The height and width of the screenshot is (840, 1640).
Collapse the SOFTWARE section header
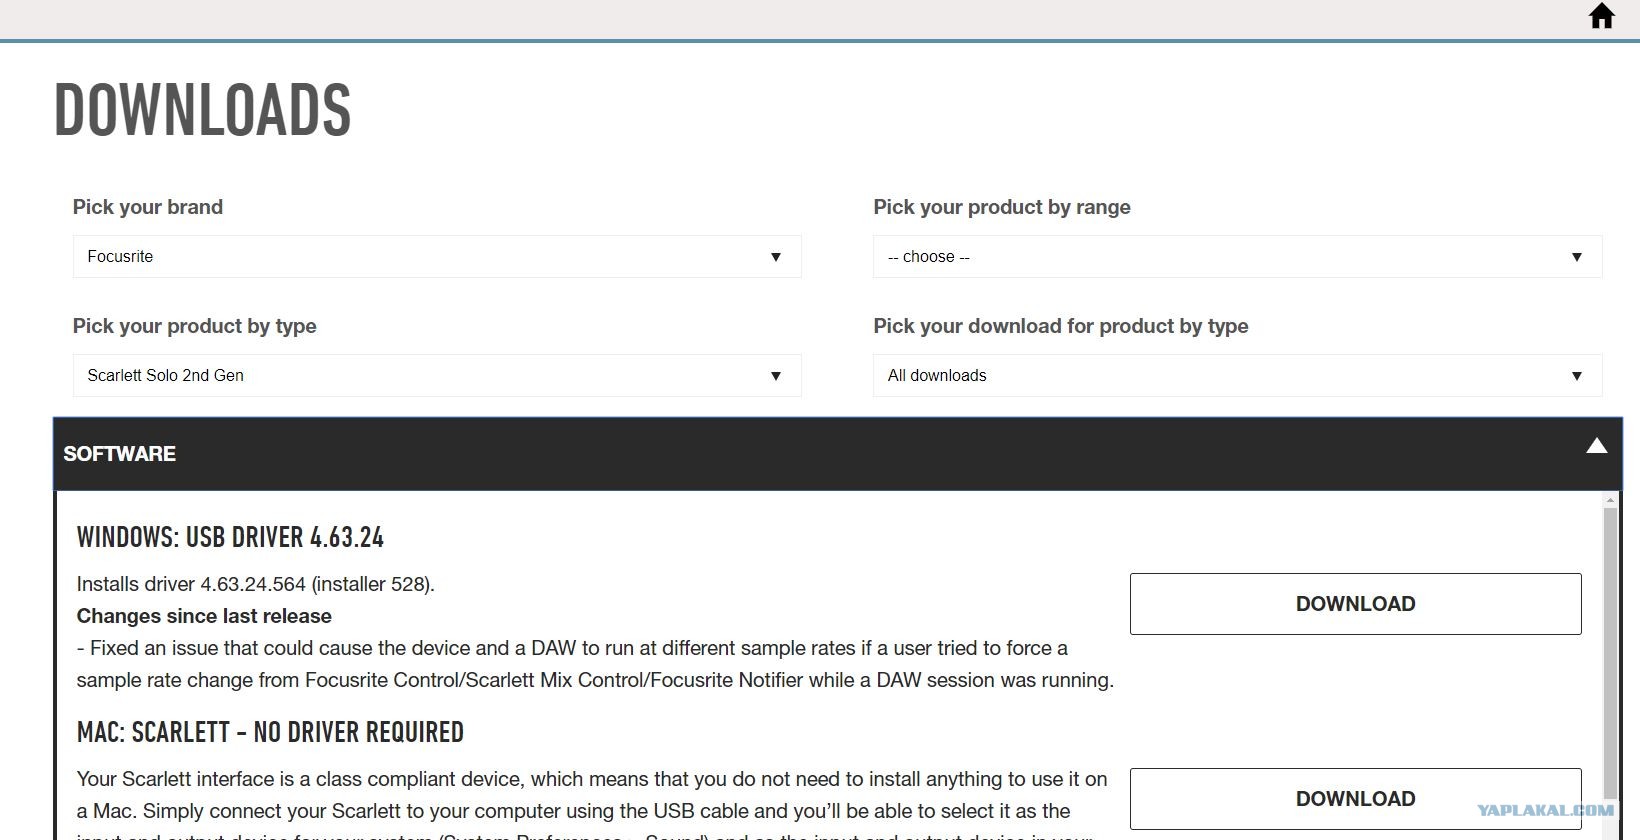[838, 454]
